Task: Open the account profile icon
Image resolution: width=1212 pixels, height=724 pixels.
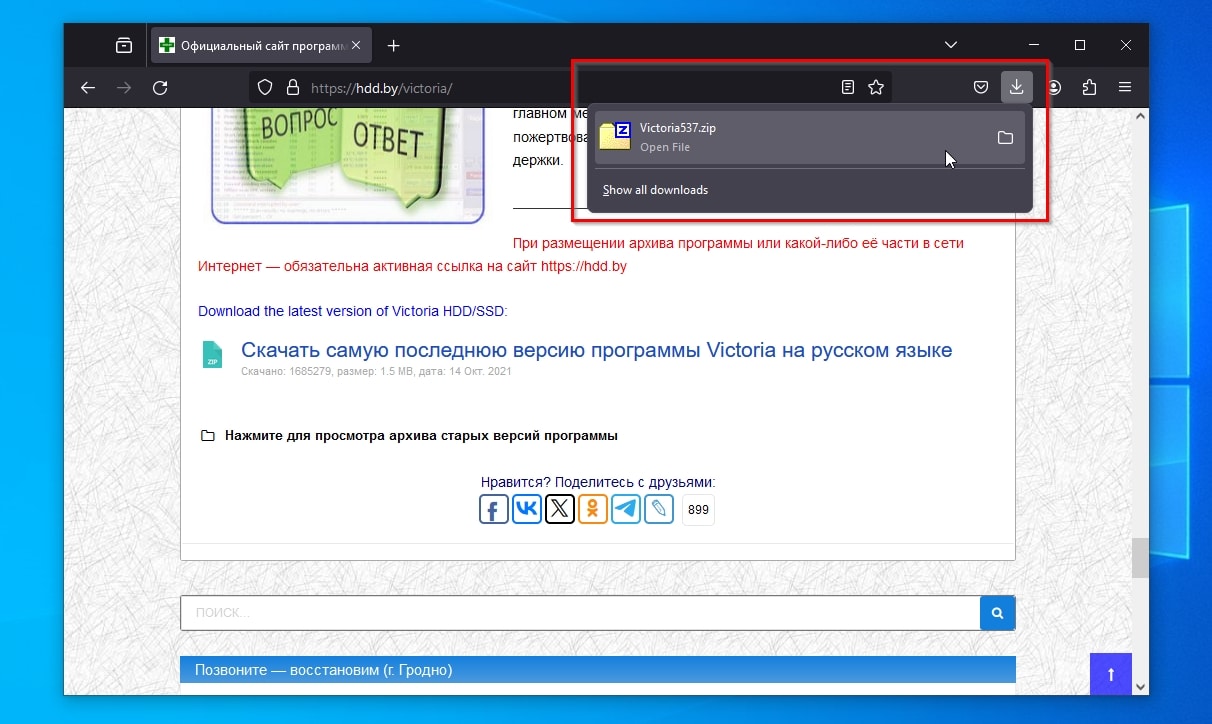Action: [x=1055, y=87]
